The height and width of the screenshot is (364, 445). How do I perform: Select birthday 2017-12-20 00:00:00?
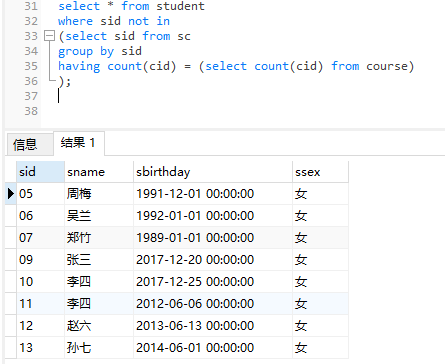[213, 260]
